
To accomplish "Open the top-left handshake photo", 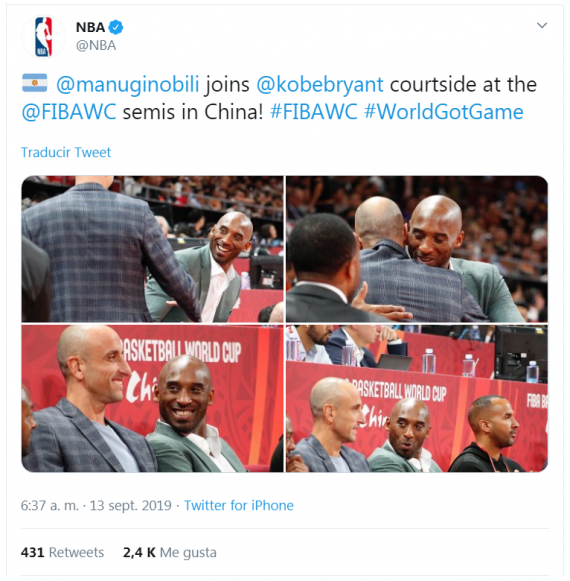I will 152,249.
